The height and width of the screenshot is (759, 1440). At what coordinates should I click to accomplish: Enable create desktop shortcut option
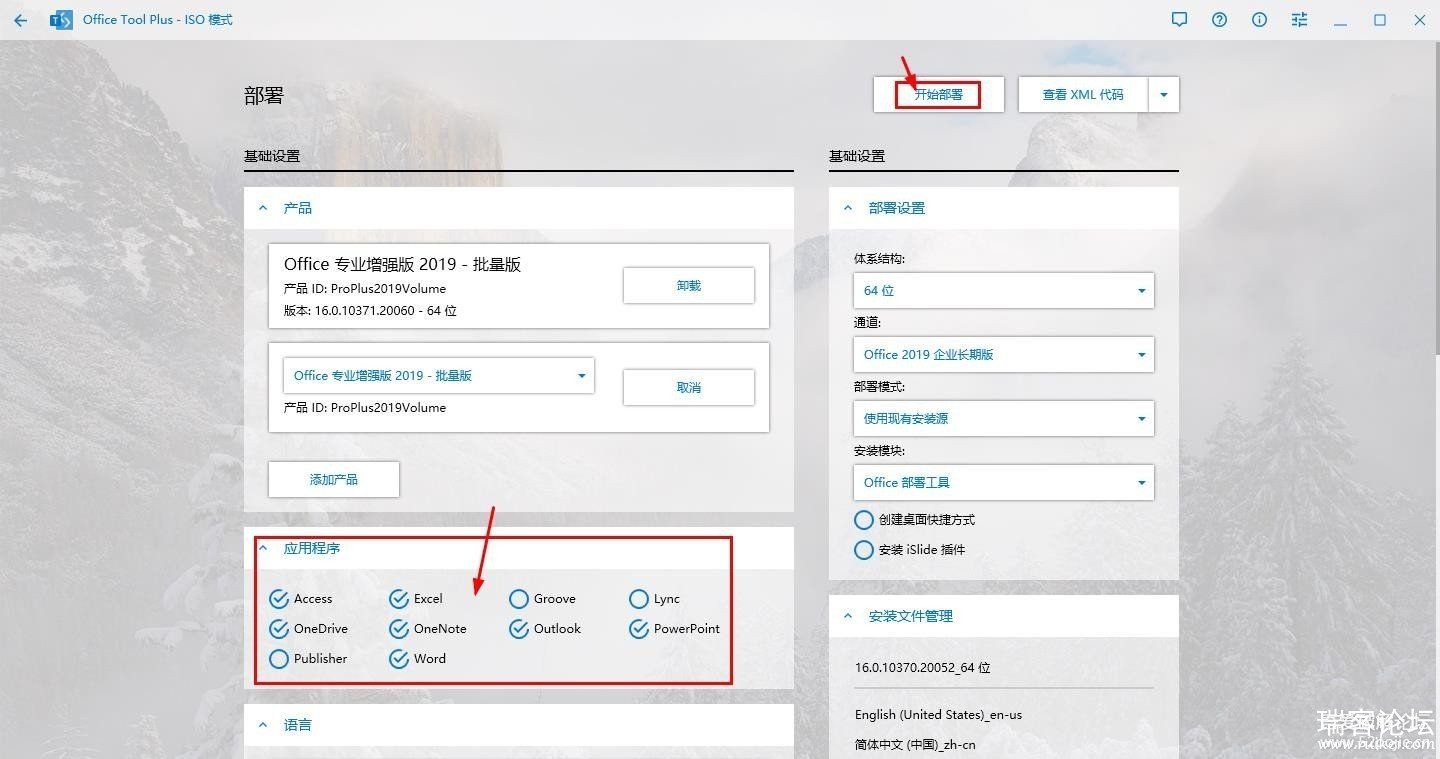(864, 520)
